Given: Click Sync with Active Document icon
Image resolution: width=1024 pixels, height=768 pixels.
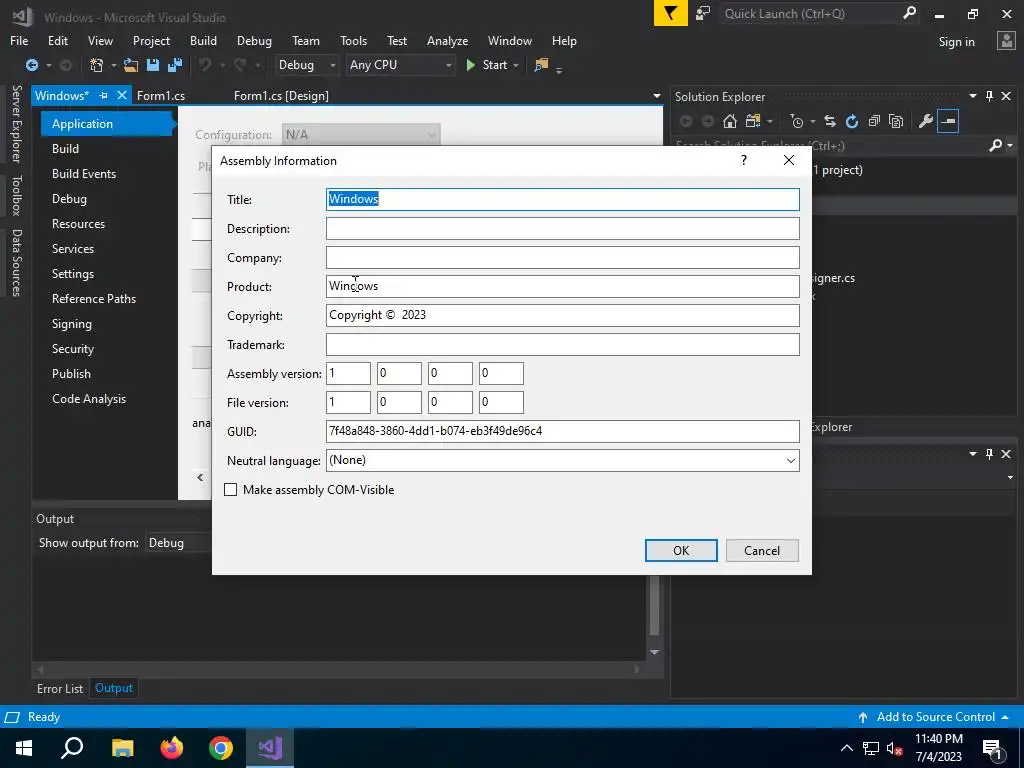Looking at the screenshot, I should coord(829,121).
